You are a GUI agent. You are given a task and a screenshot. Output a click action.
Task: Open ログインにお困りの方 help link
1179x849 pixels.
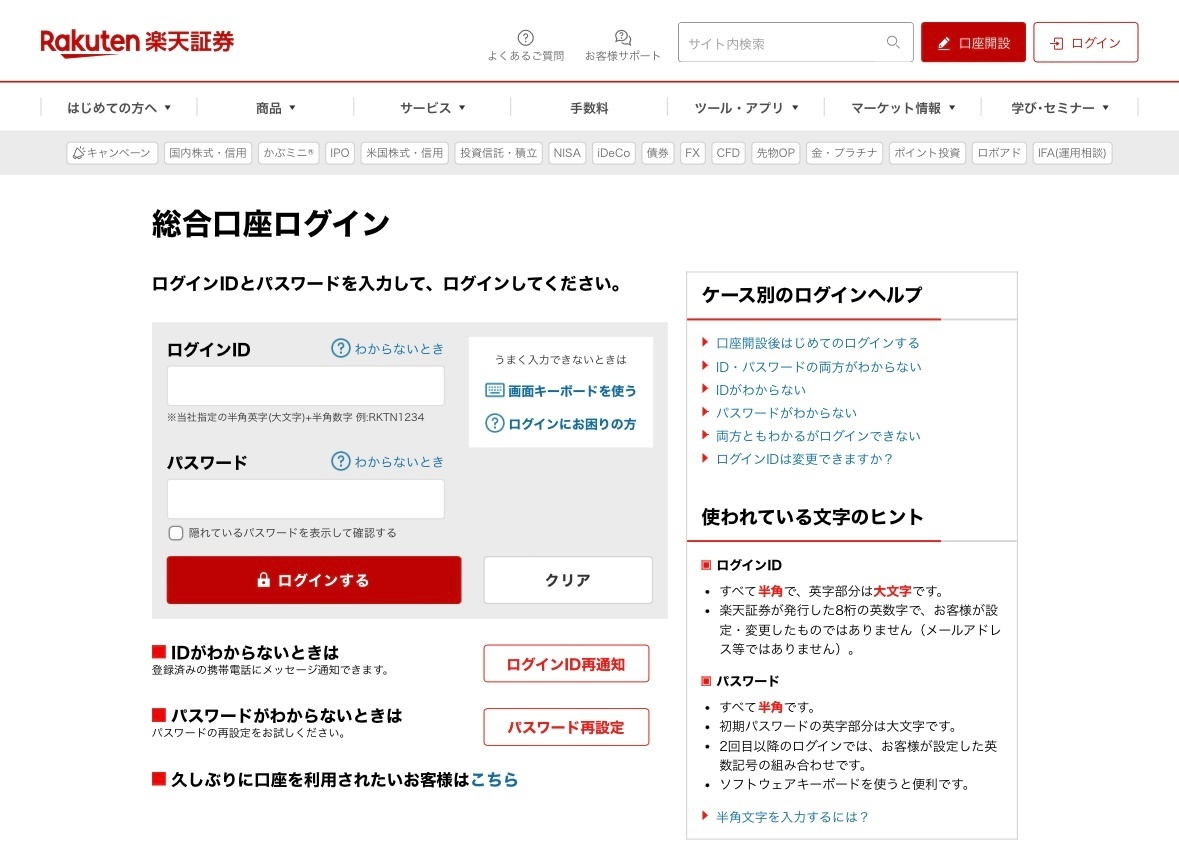(561, 423)
